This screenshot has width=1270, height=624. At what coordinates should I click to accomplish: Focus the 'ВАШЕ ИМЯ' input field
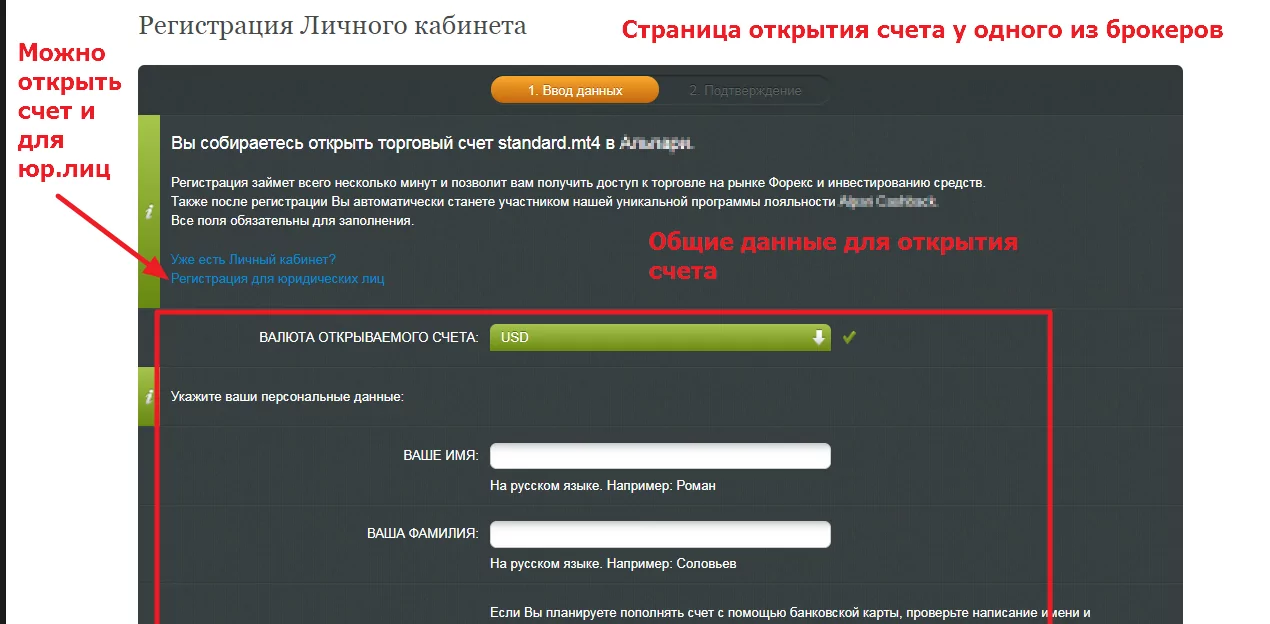(660, 456)
